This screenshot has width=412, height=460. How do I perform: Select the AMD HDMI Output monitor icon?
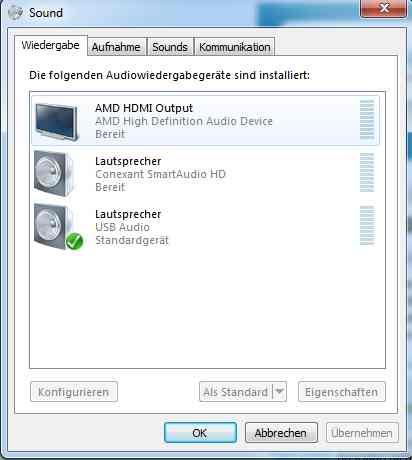tap(57, 121)
